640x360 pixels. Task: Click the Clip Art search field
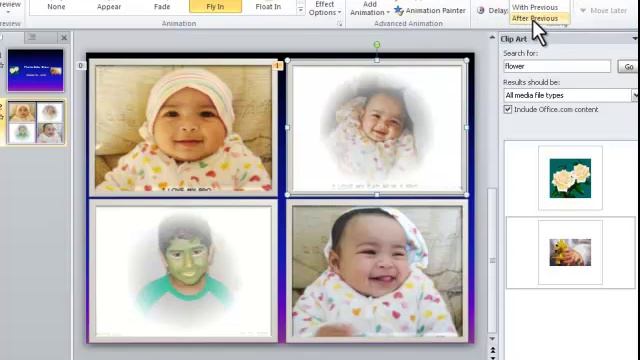557,66
